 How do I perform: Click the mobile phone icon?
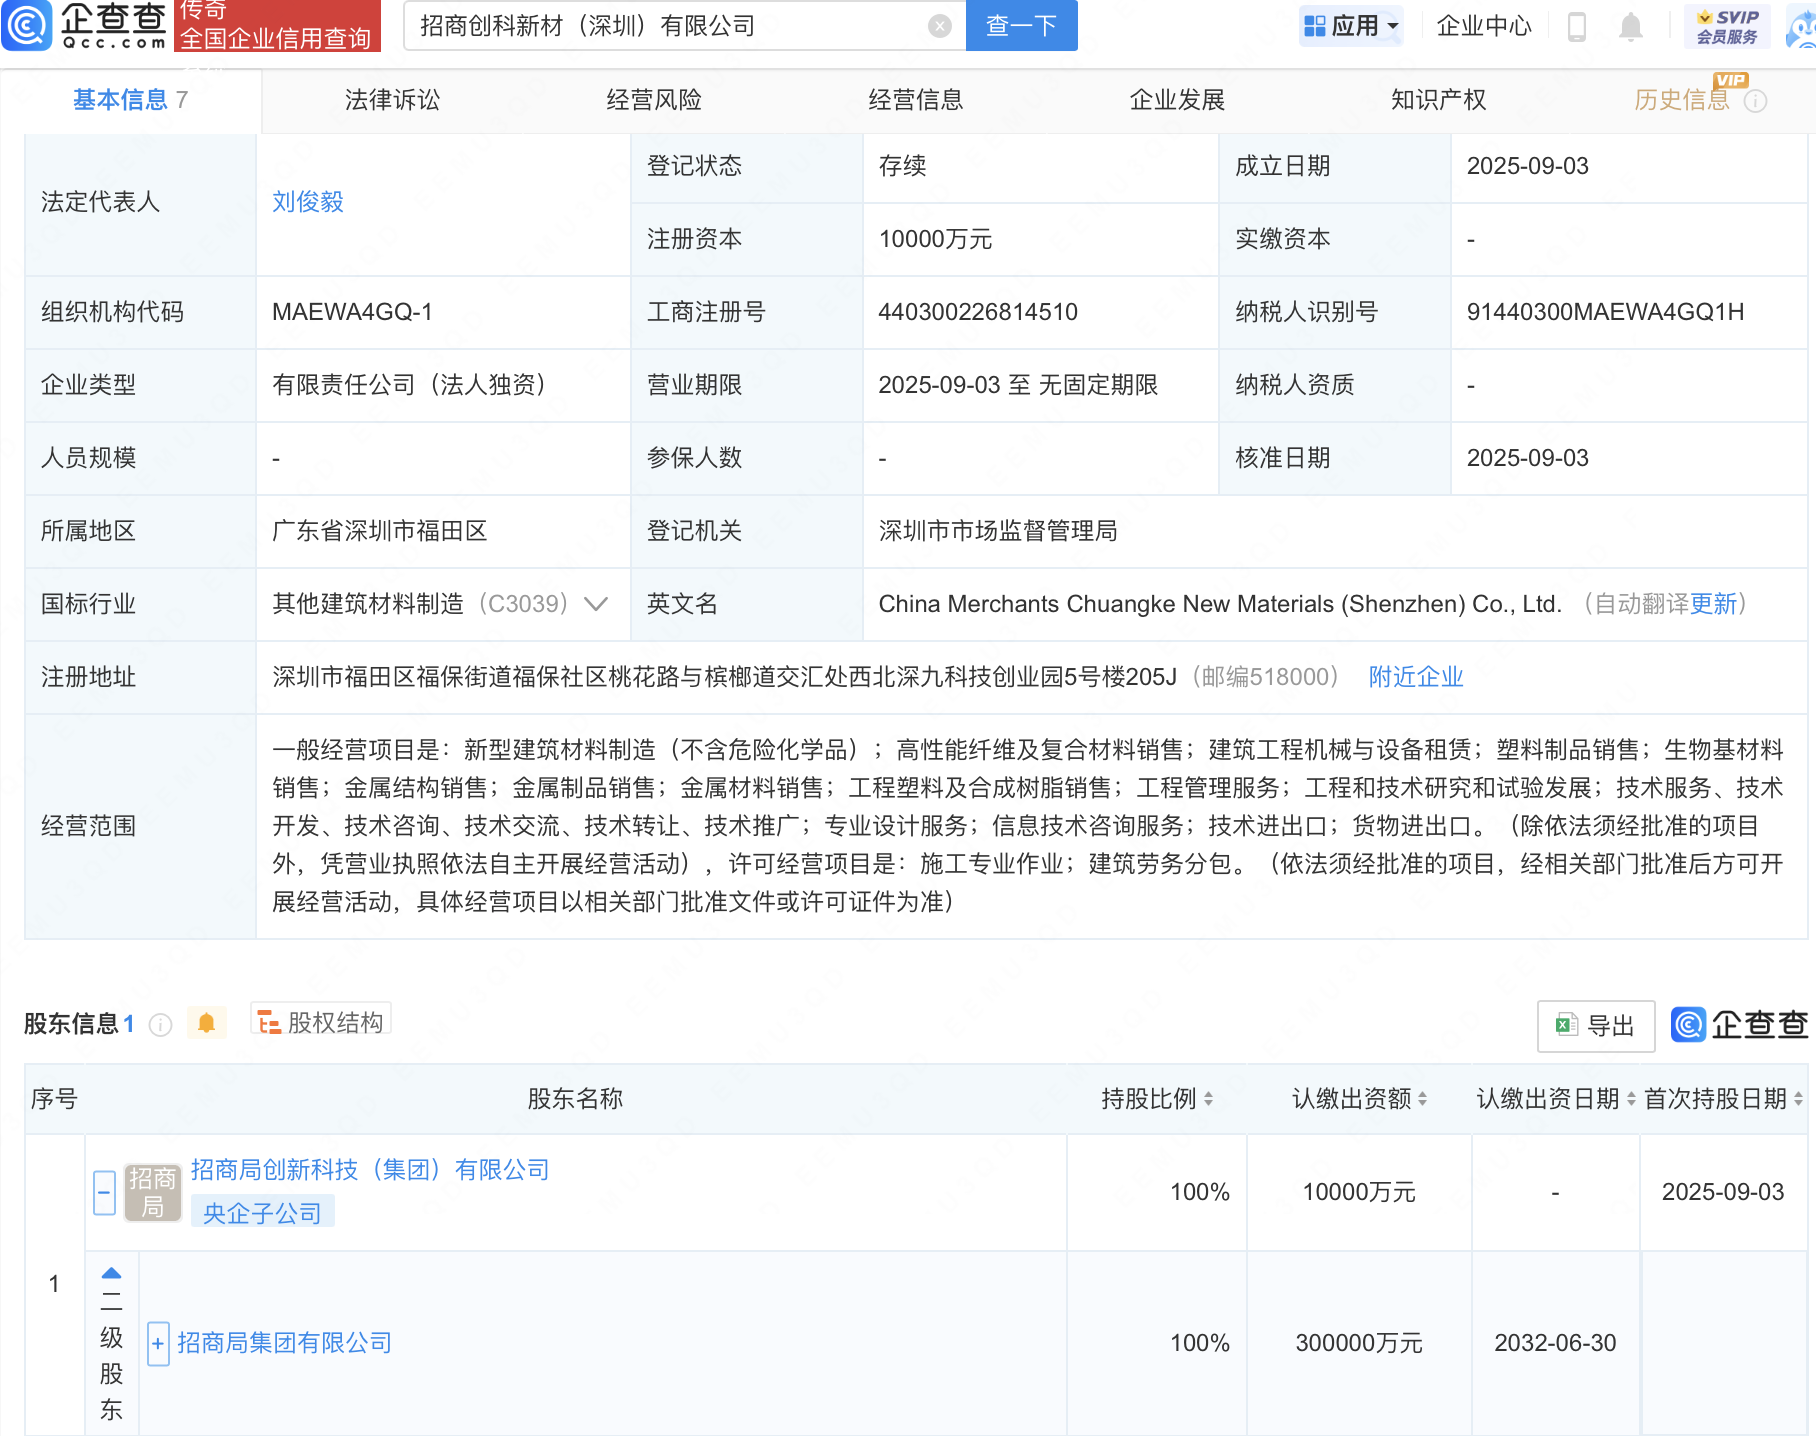[x=1577, y=26]
